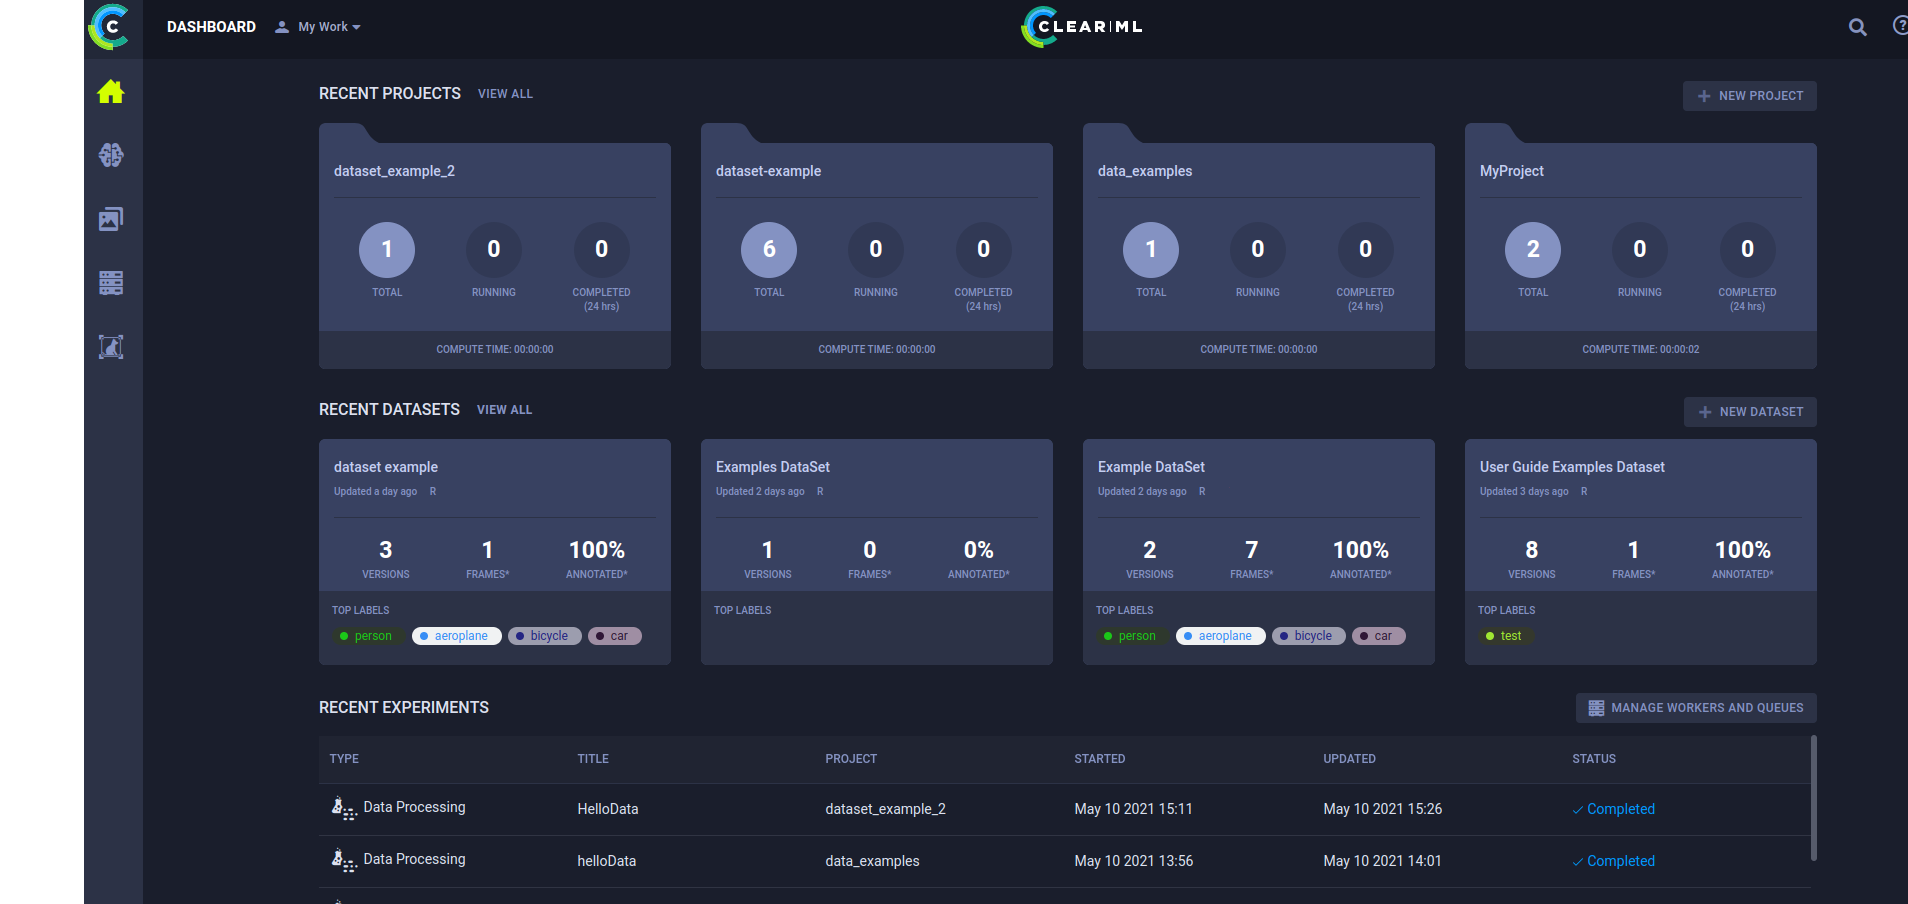
Task: Create a new project
Action: (1749, 96)
